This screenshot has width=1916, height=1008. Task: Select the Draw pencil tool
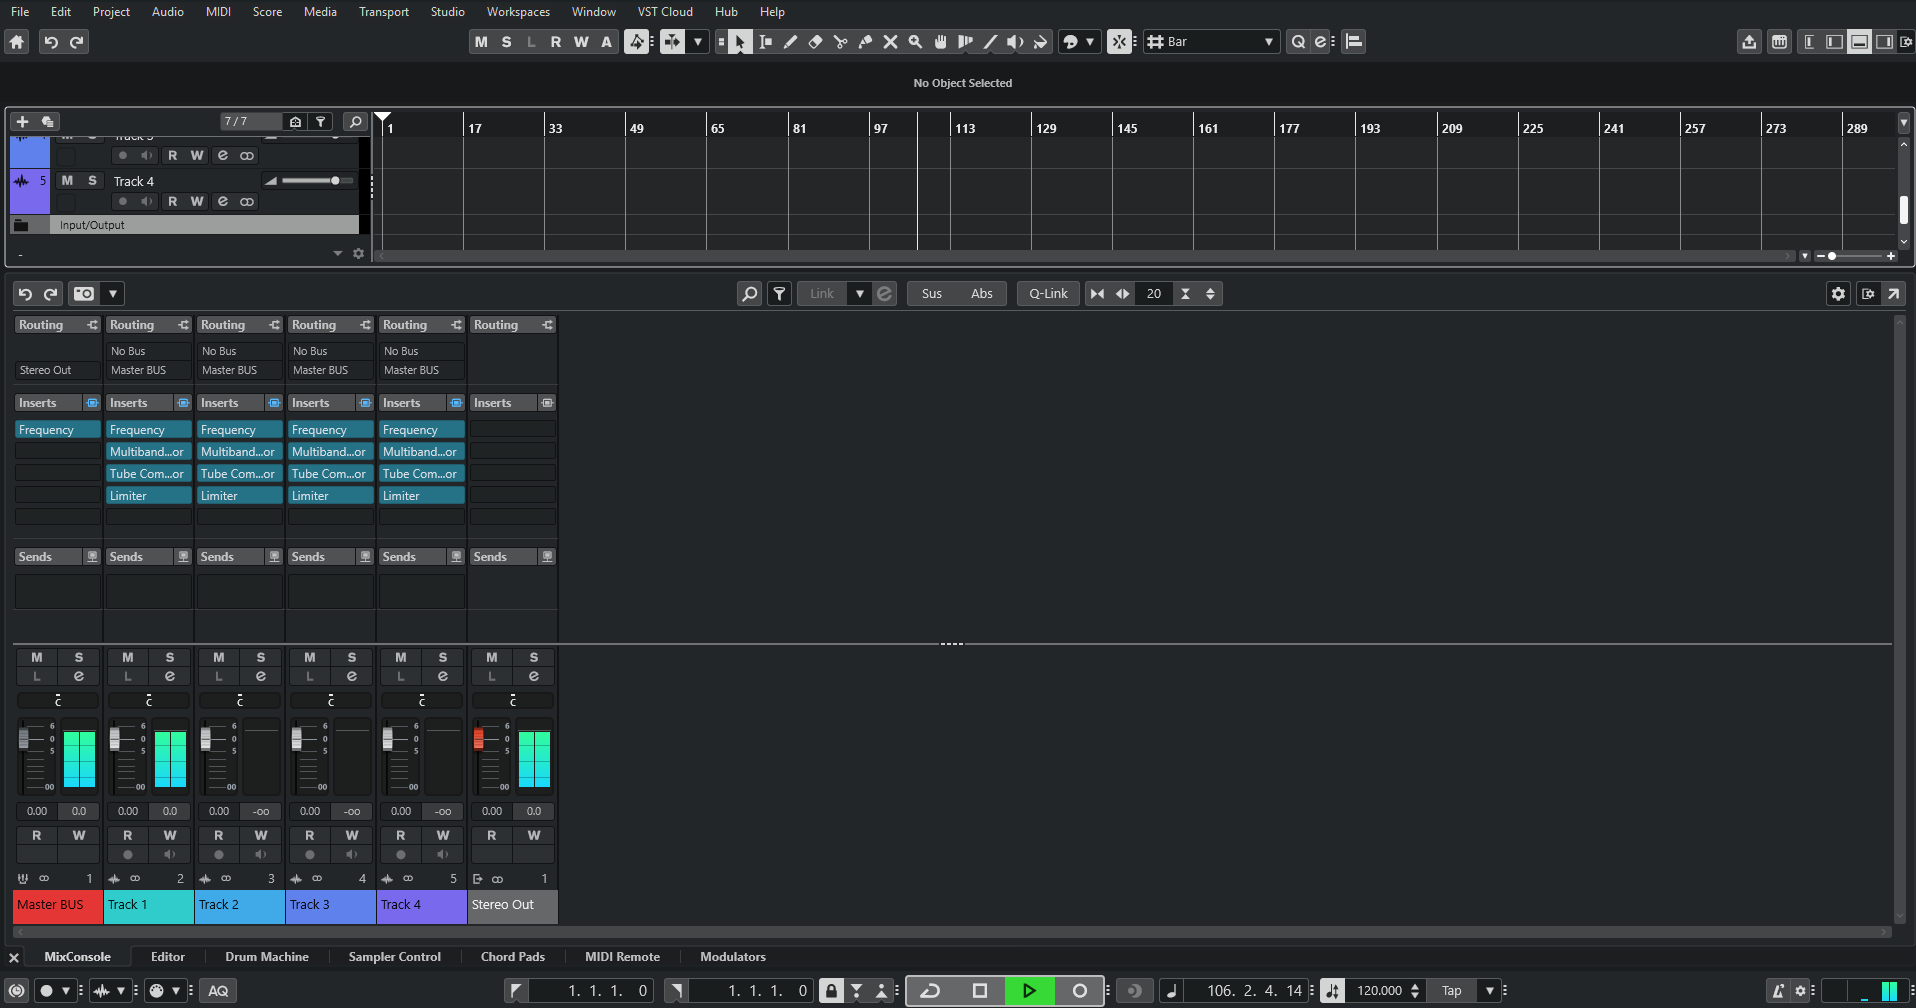coord(790,42)
